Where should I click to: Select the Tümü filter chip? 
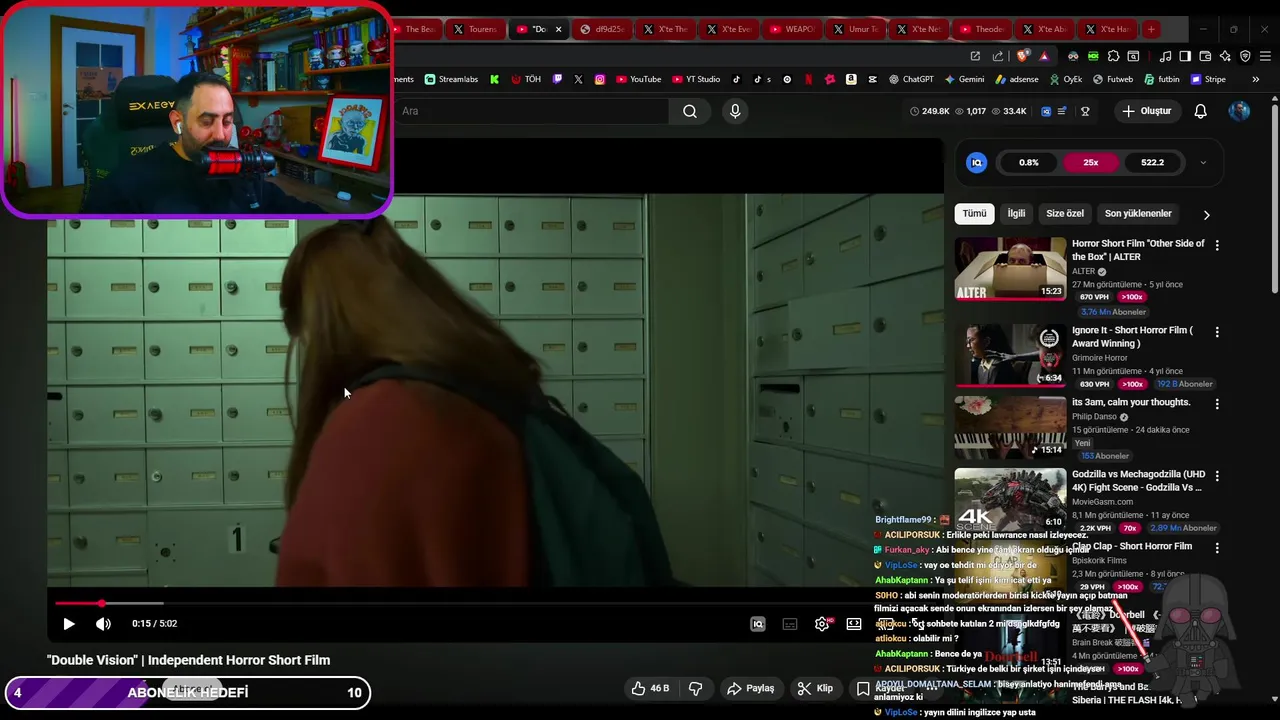pyautogui.click(x=974, y=213)
